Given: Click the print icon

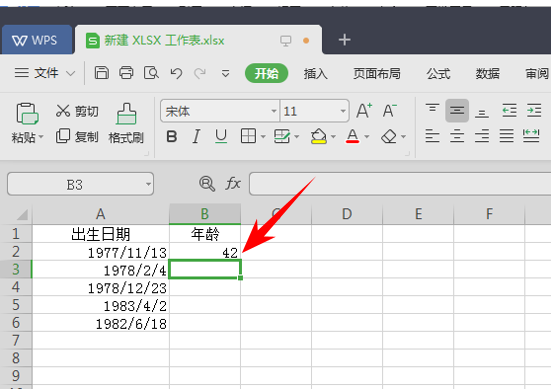Looking at the screenshot, I should tap(126, 73).
